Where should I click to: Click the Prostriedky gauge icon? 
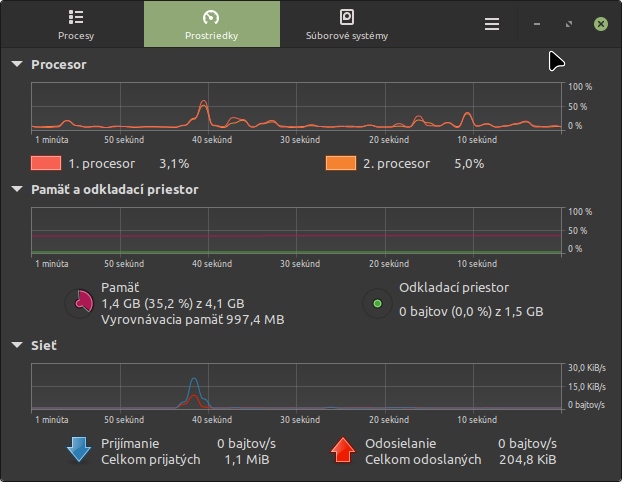pyautogui.click(x=211, y=17)
